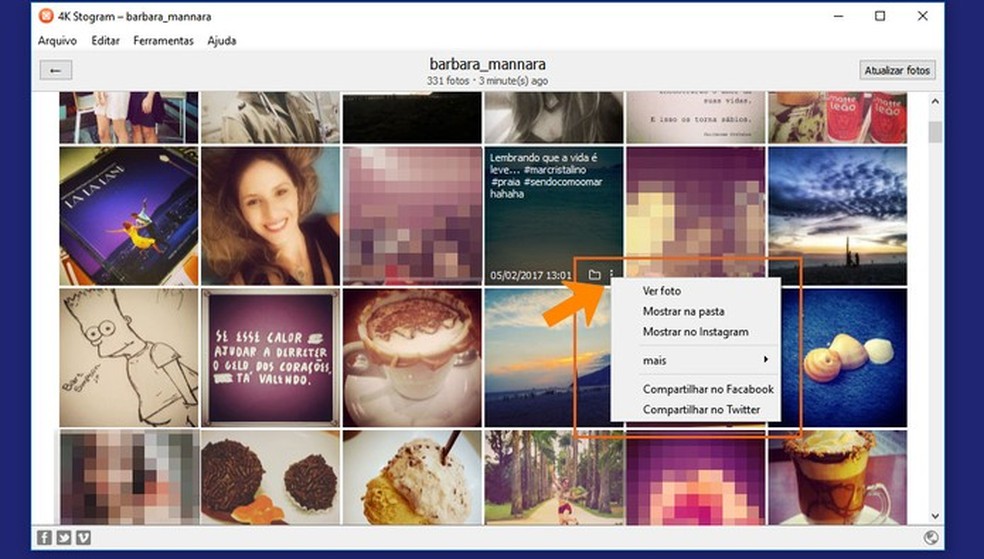Open the palm tree avenue thumbnail
This screenshot has width=984, height=559.
tap(554, 477)
